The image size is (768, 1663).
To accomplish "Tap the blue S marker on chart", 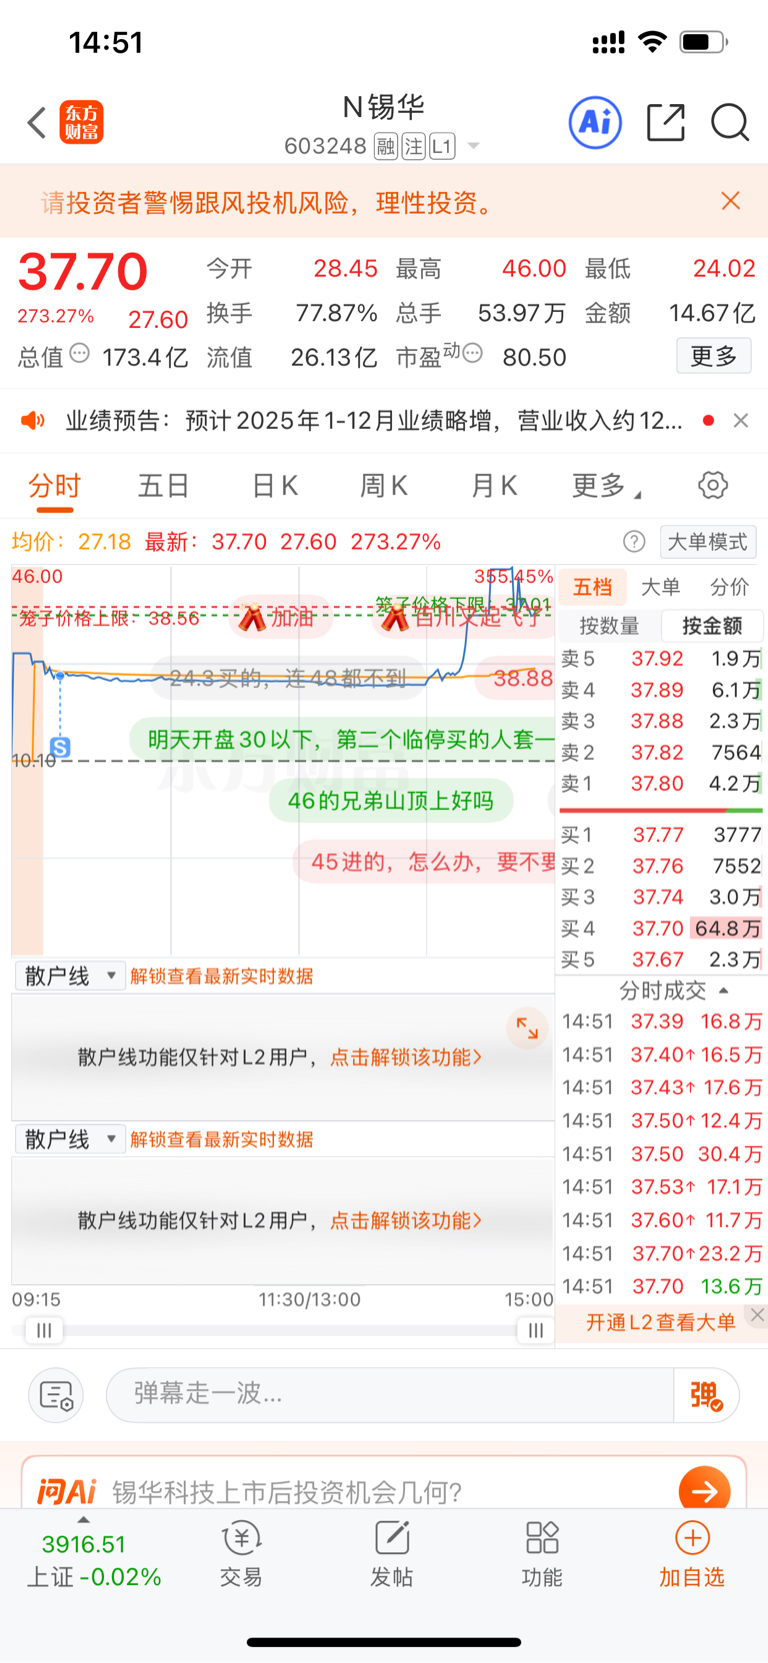I will (x=60, y=747).
